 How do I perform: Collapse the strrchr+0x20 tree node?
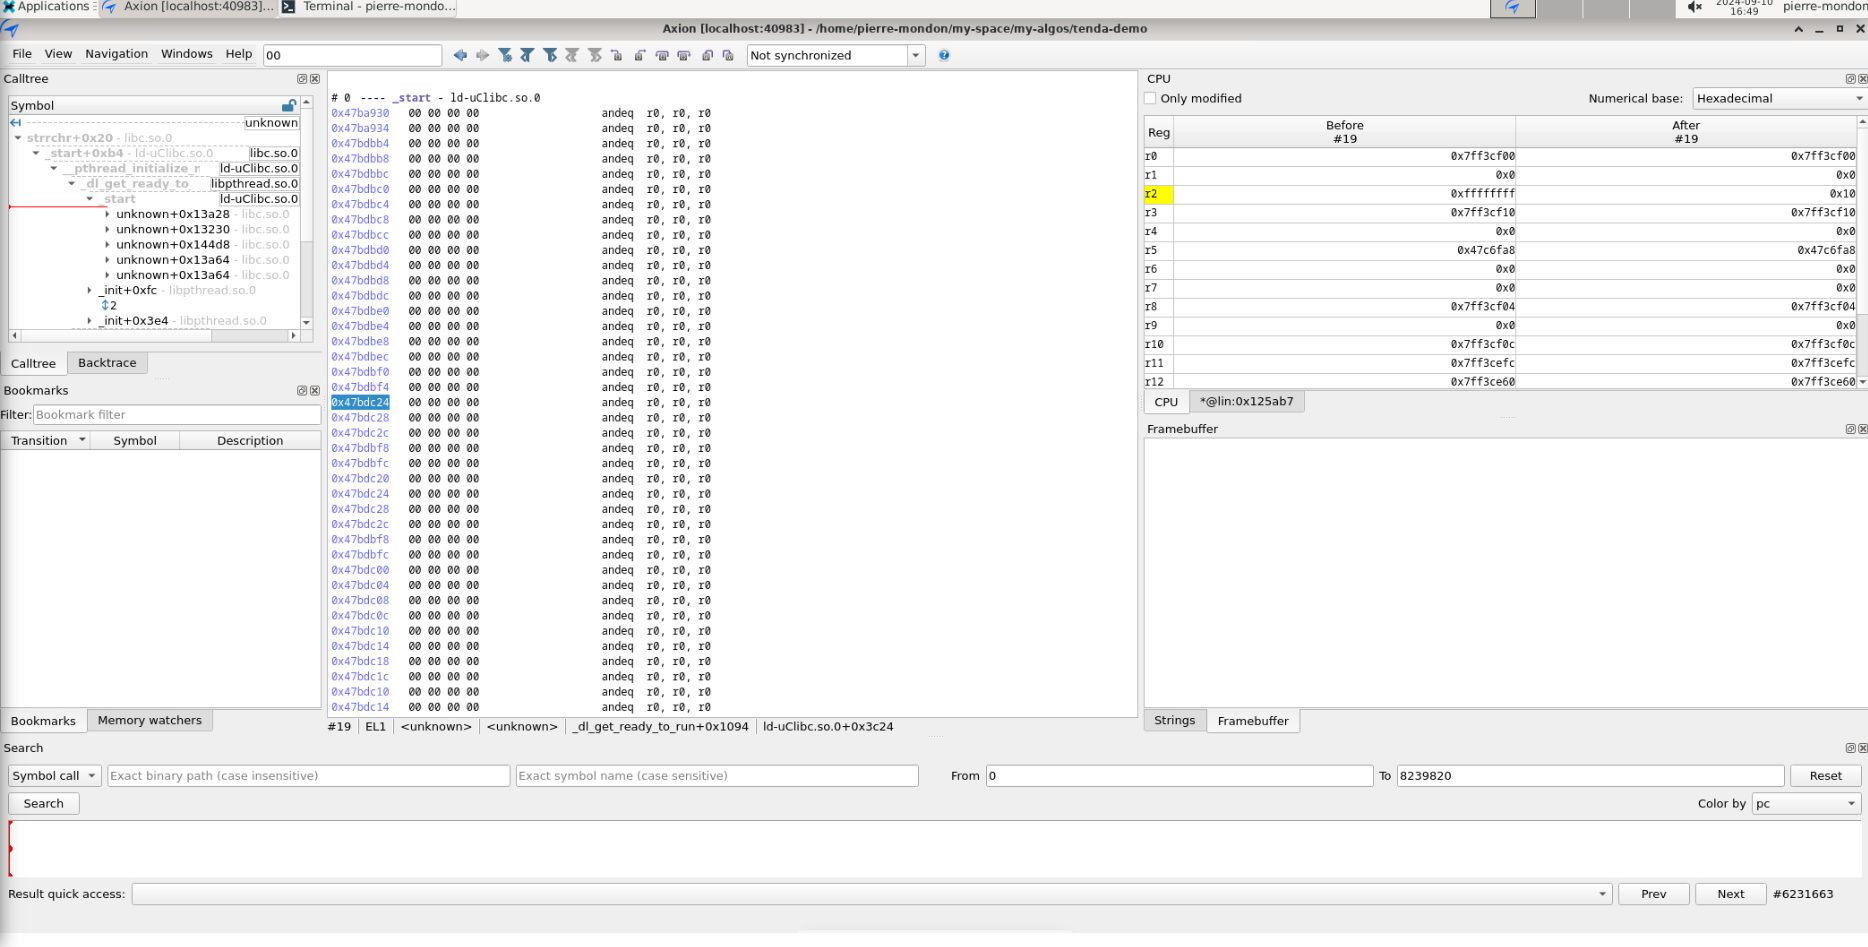(18, 138)
